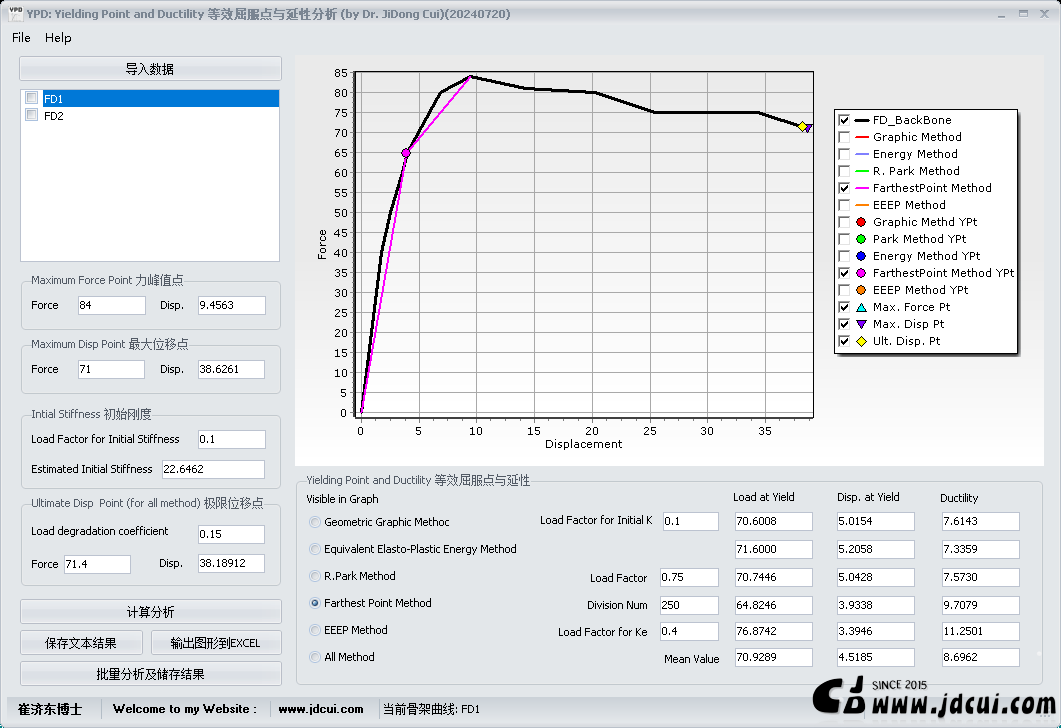The width and height of the screenshot is (1061, 728).
Task: Click 崔济东博士 in the status bar
Action: click(x=50, y=709)
